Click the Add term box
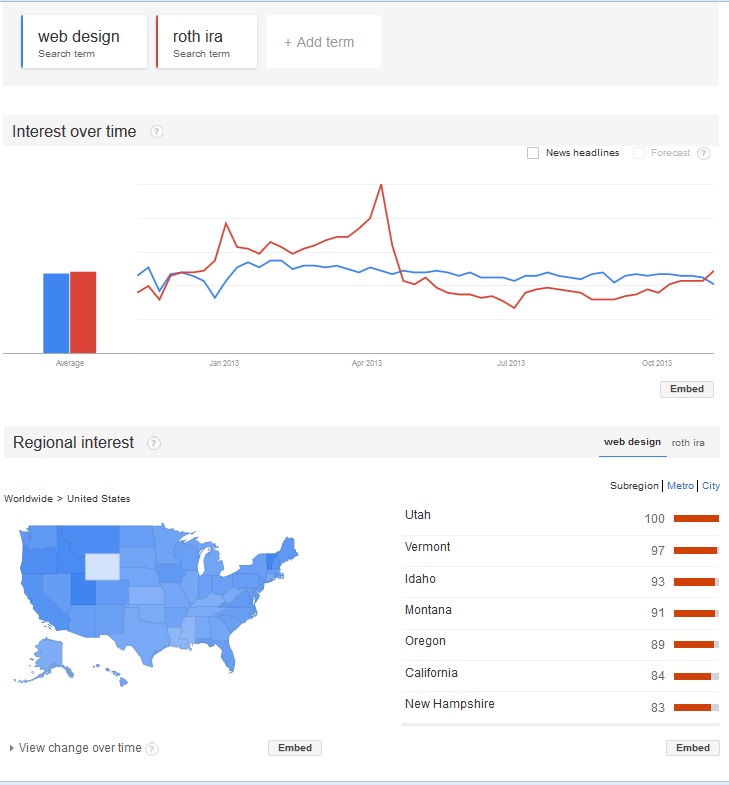This screenshot has height=785, width=729. [x=323, y=42]
